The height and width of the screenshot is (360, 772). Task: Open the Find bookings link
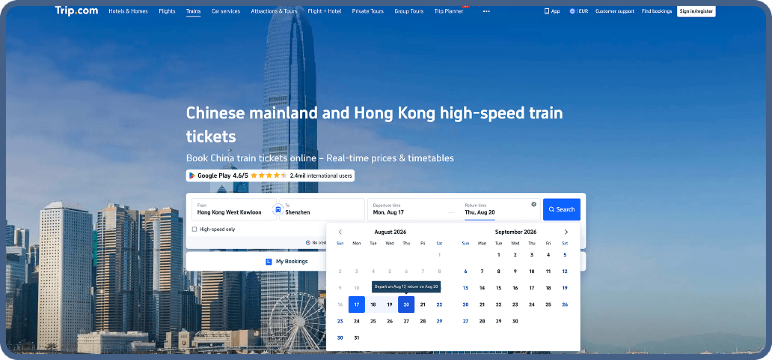[x=657, y=11]
